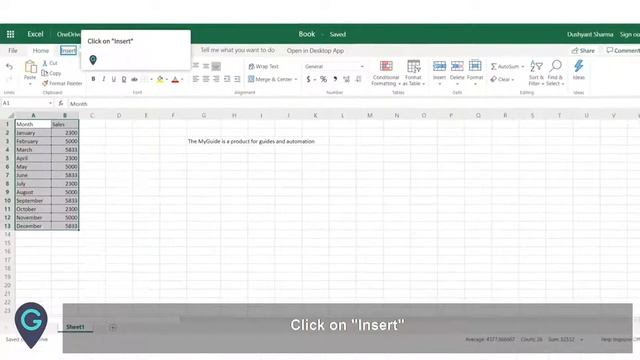Open Sort & Filter options

coord(536,73)
